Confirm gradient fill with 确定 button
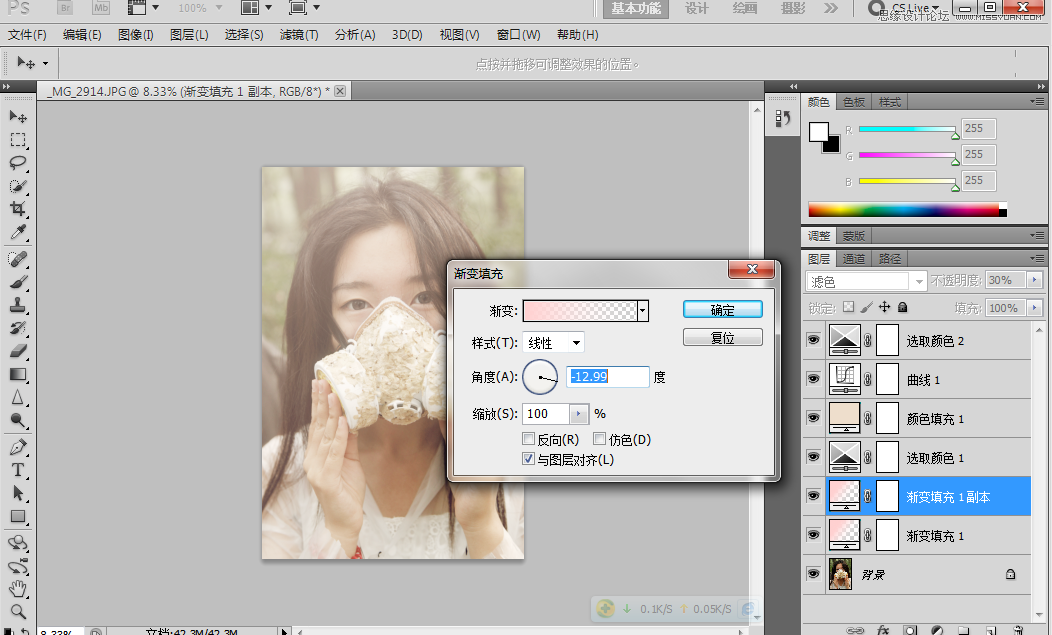Screen dimensions: 1052x635 tap(723, 309)
